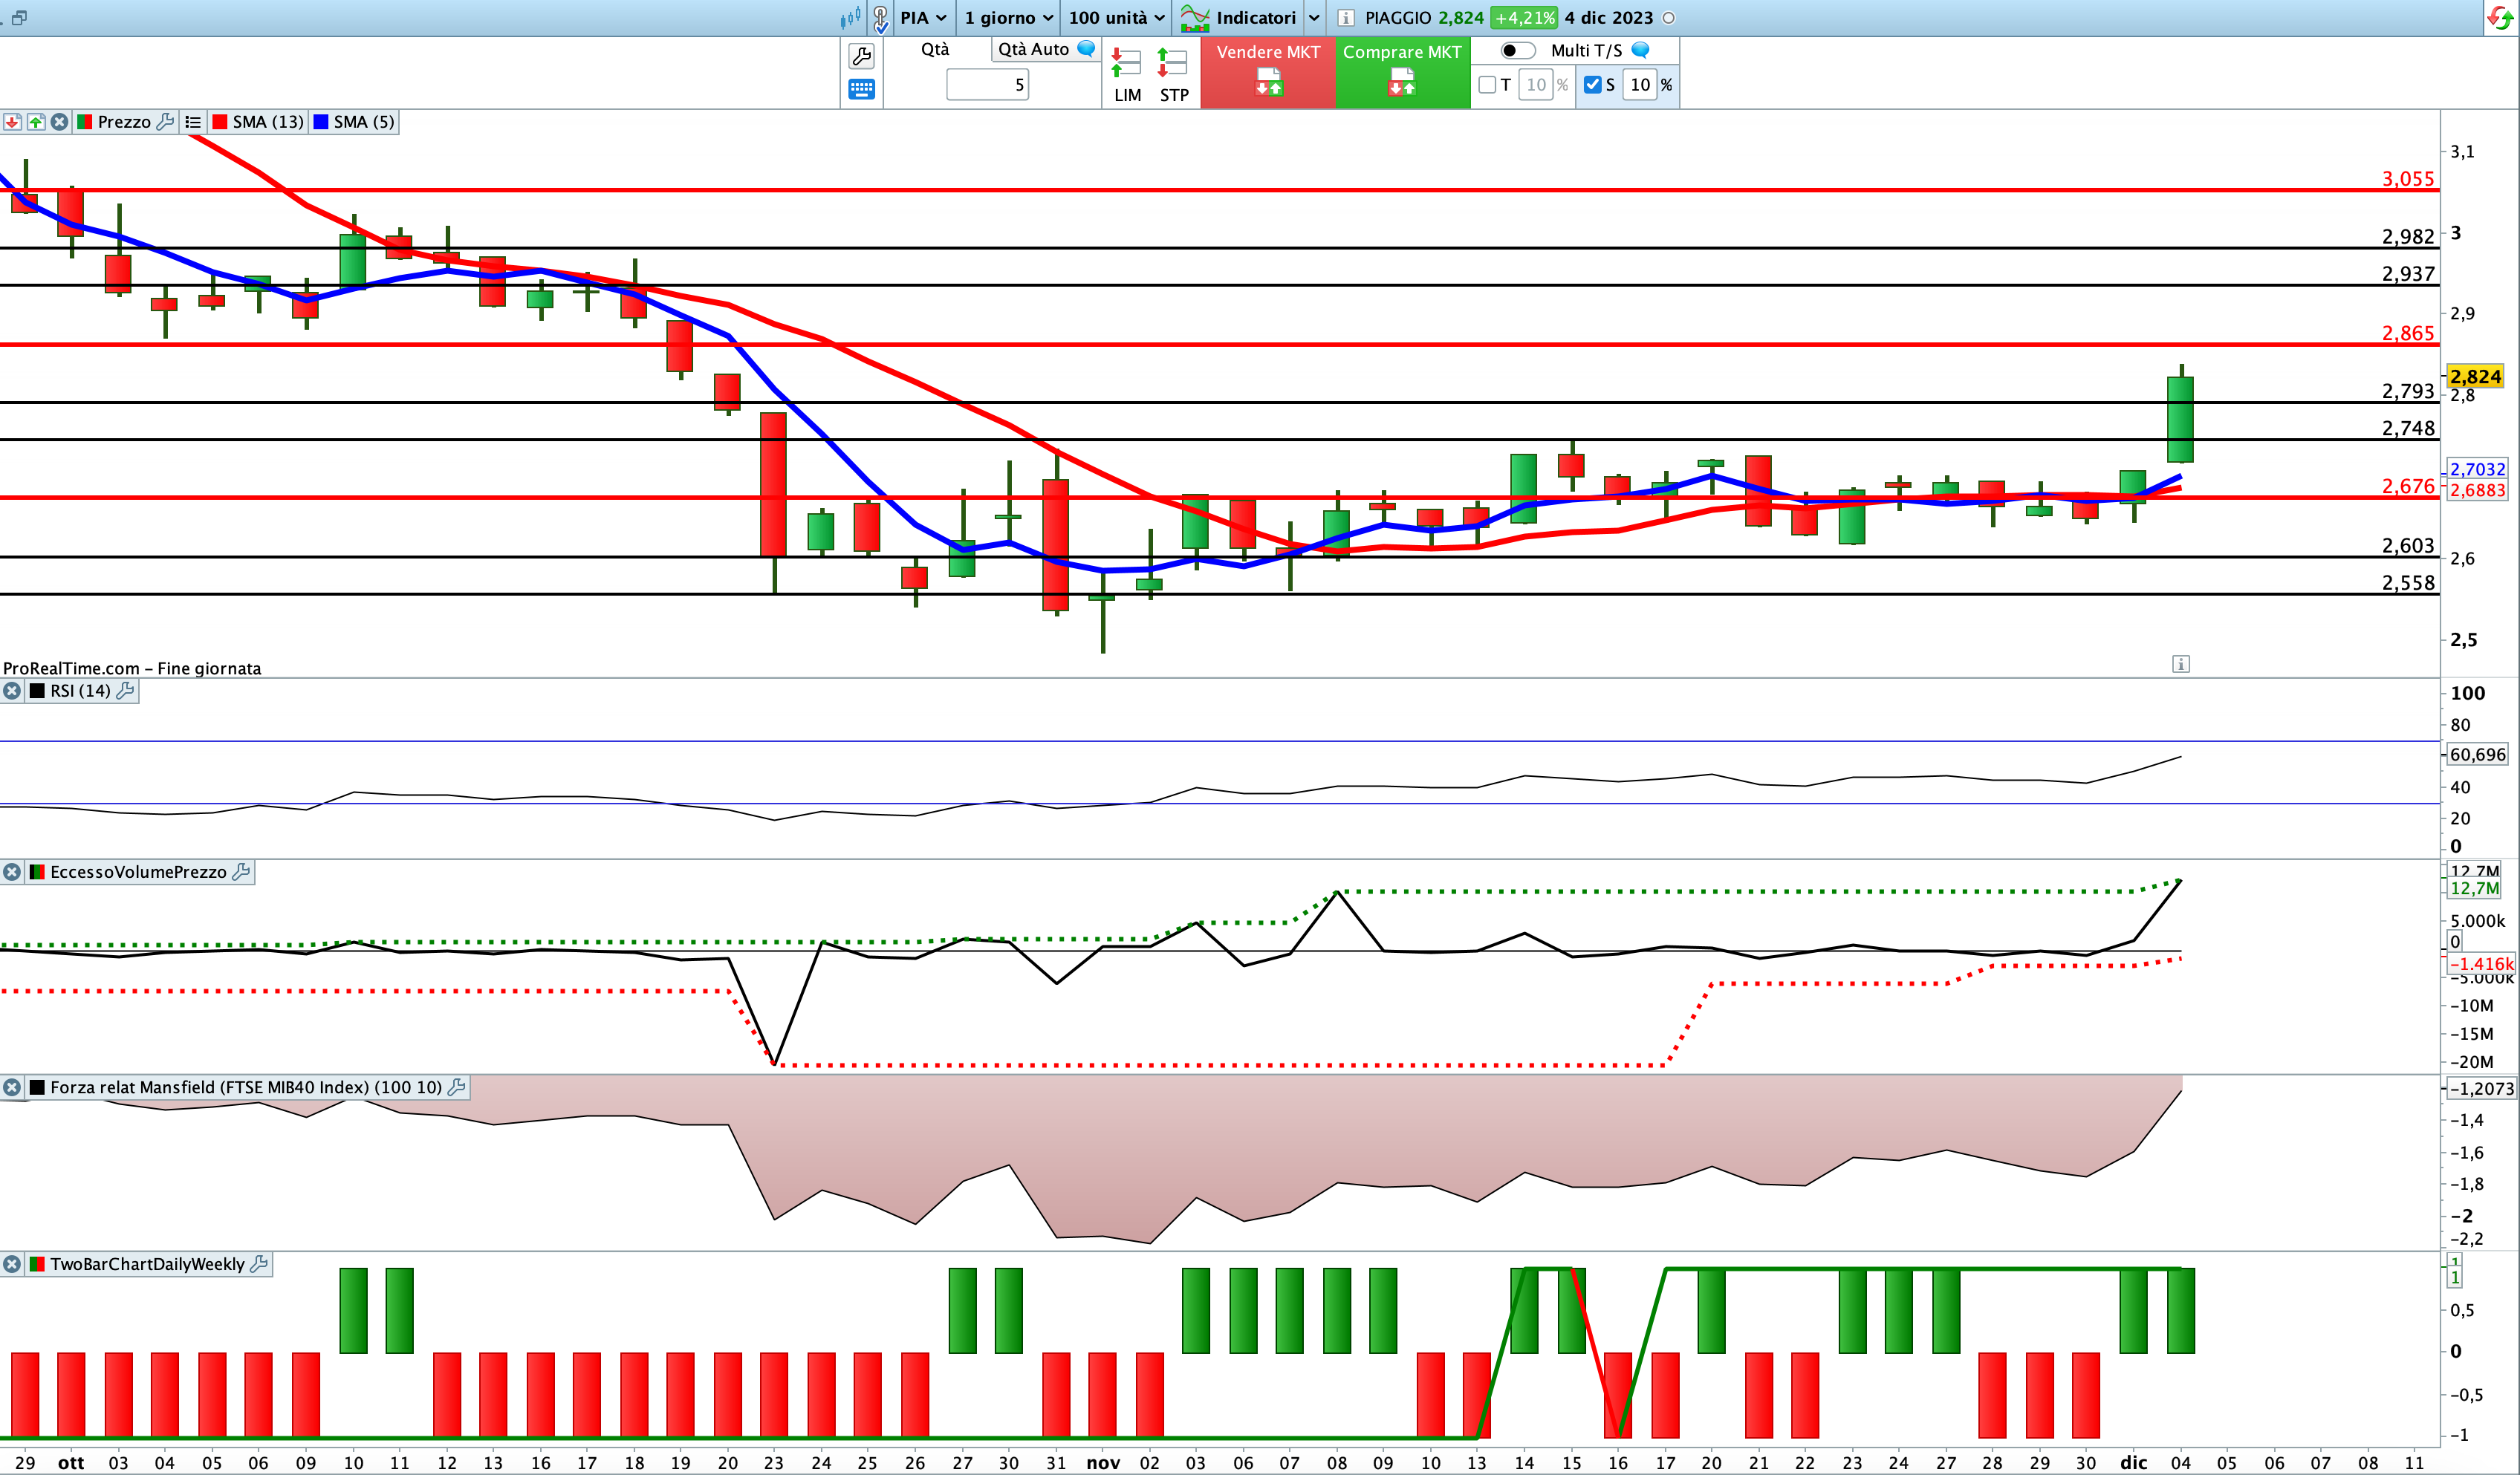Click the blue SMA (5) color swatch
This screenshot has height=1475, width=2520.
[321, 122]
